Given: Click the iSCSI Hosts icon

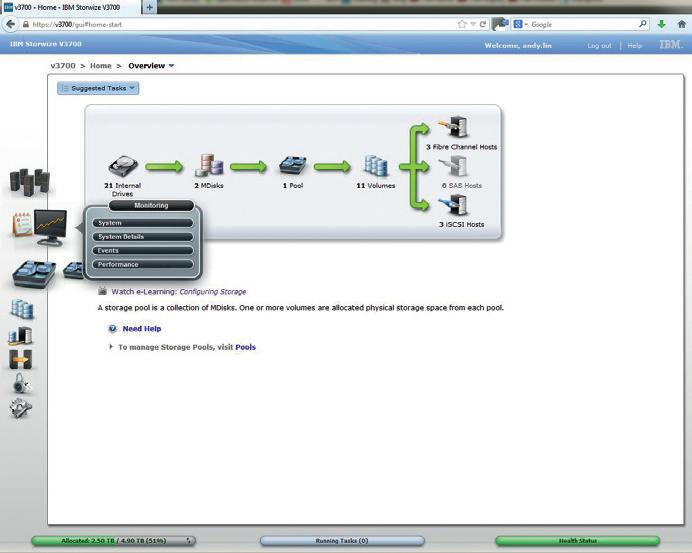Looking at the screenshot, I should [x=453, y=205].
